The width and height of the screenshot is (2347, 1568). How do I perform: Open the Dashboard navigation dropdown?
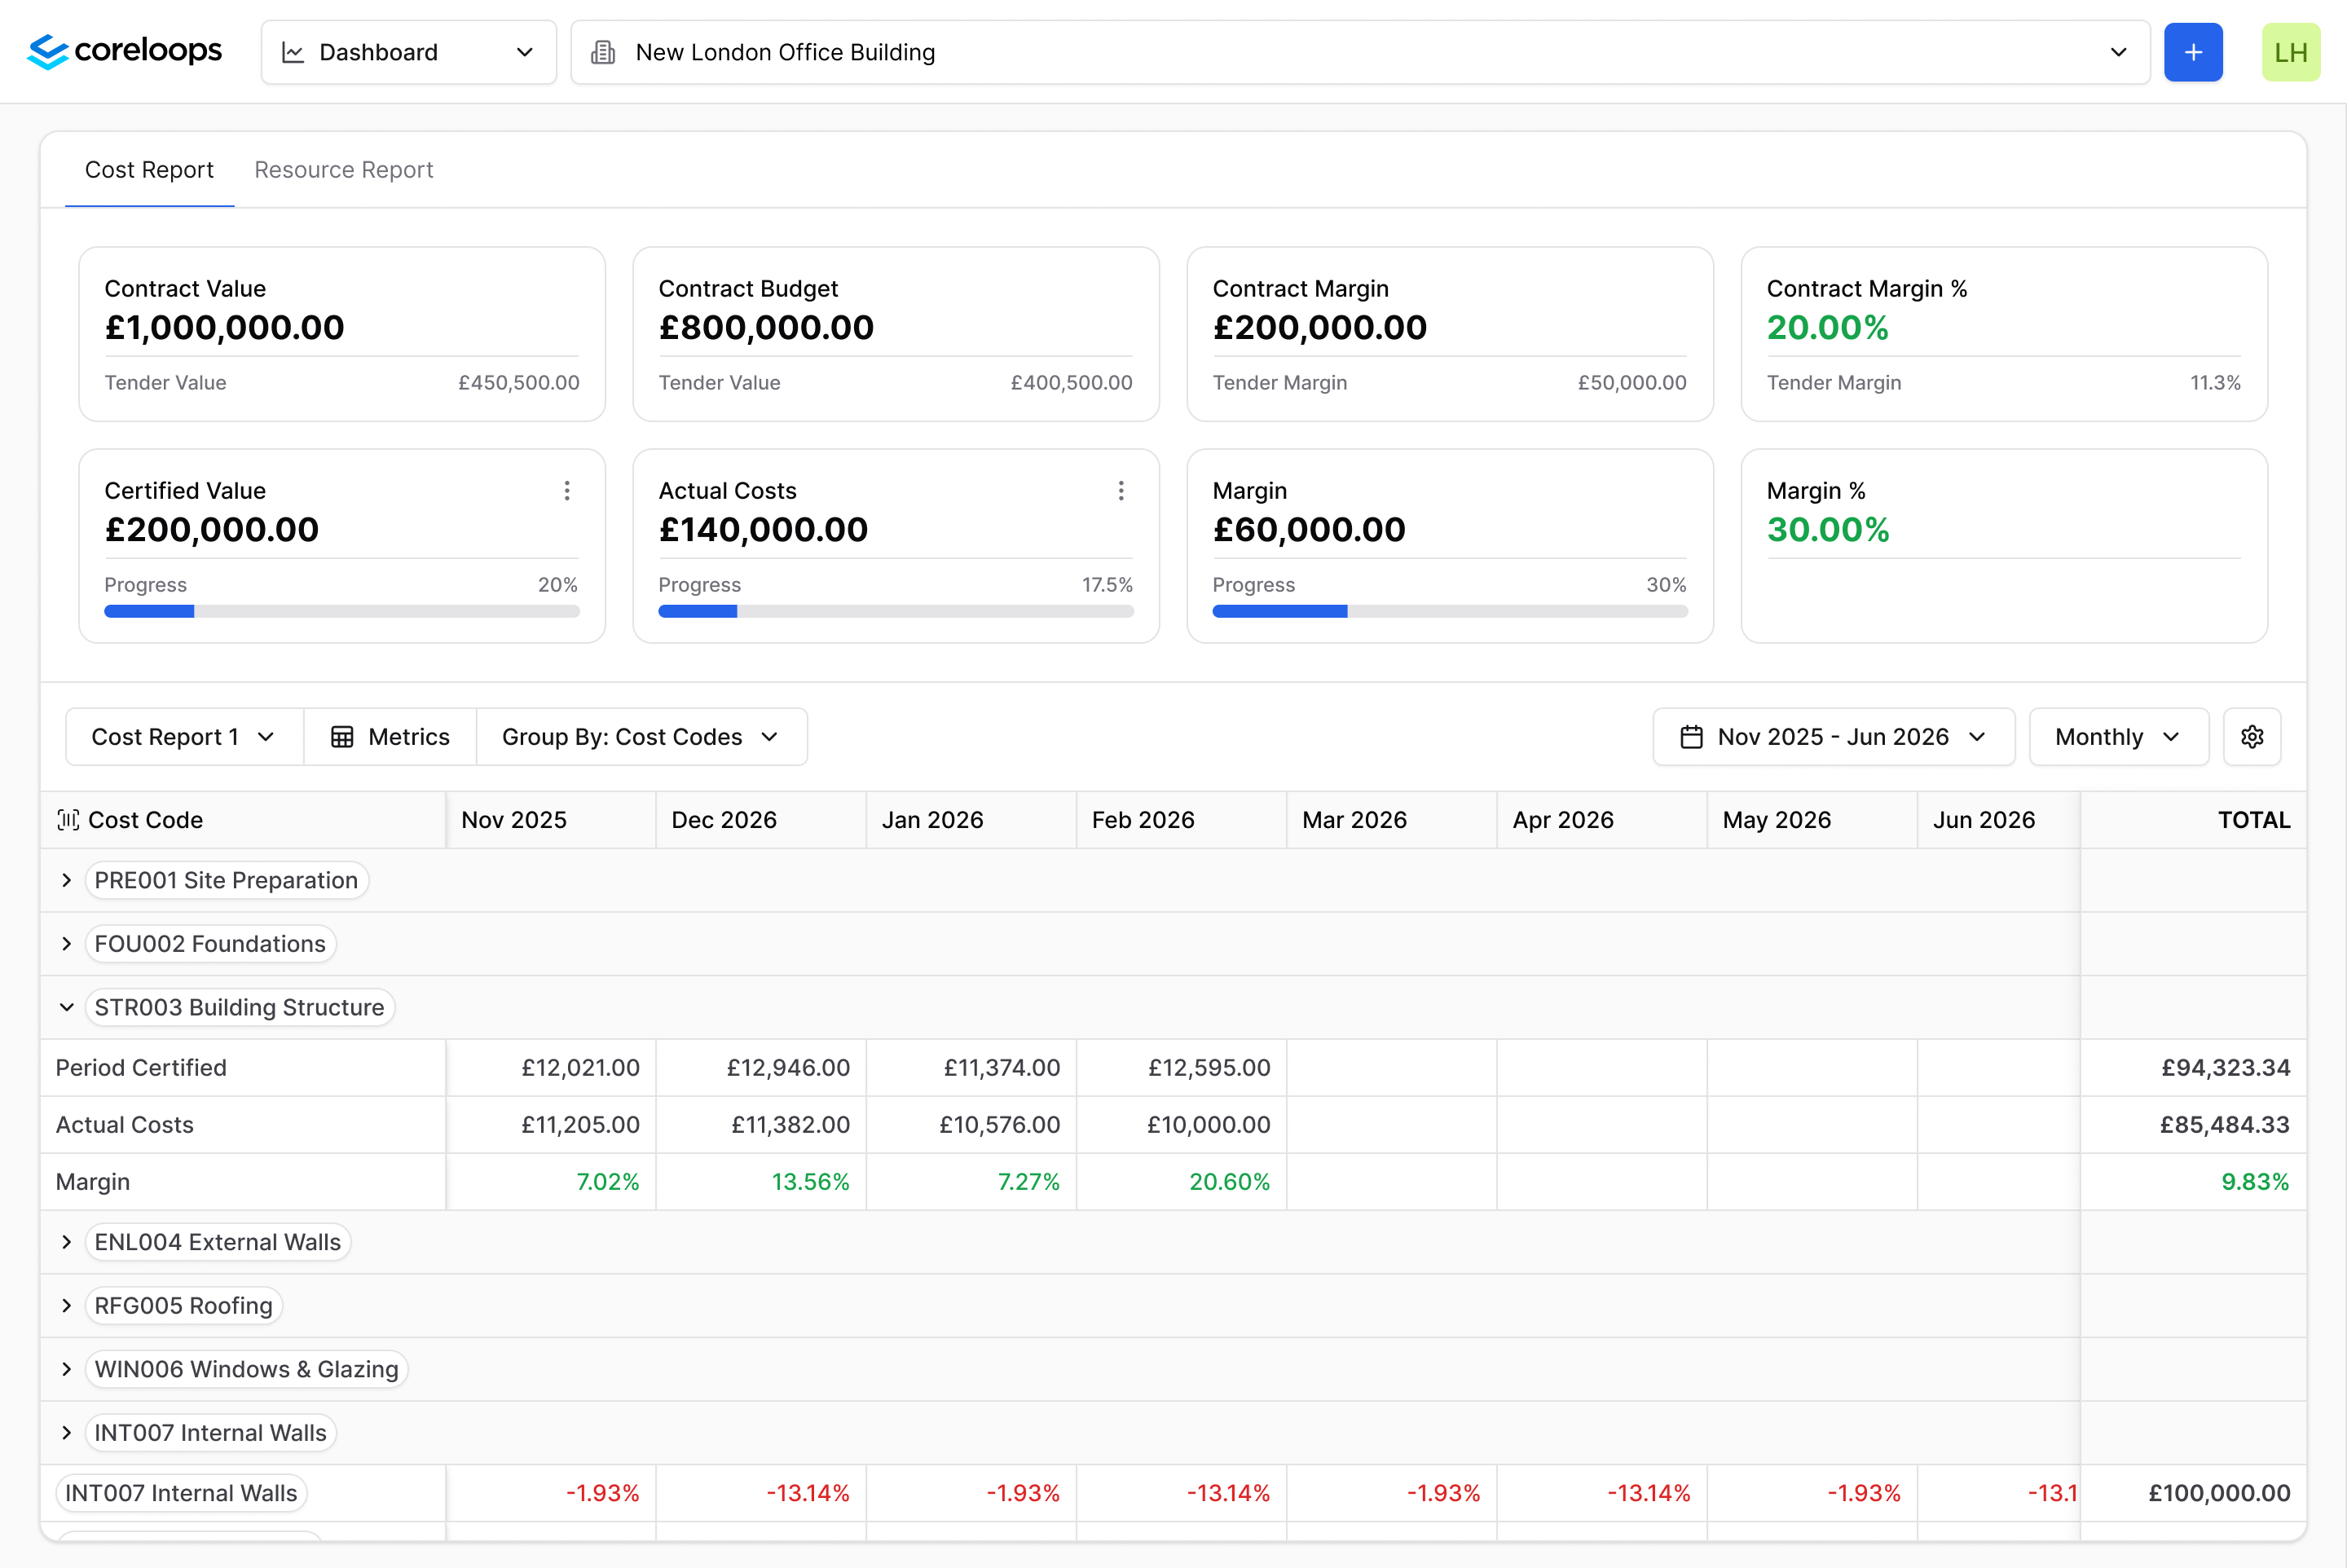(408, 52)
